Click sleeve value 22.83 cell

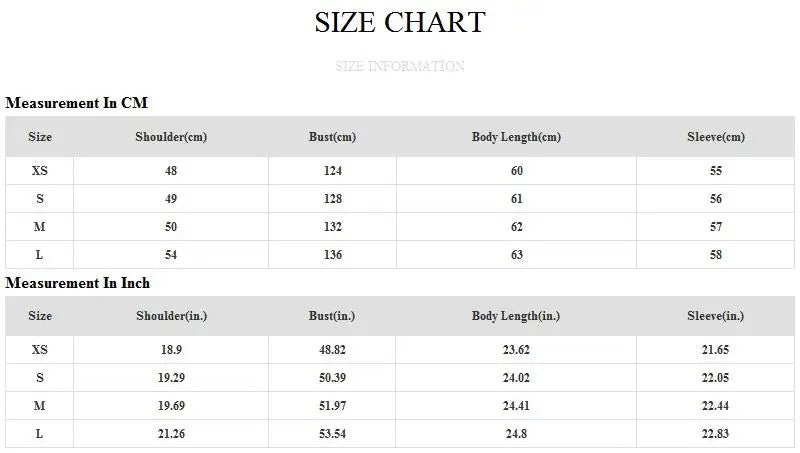pos(716,434)
